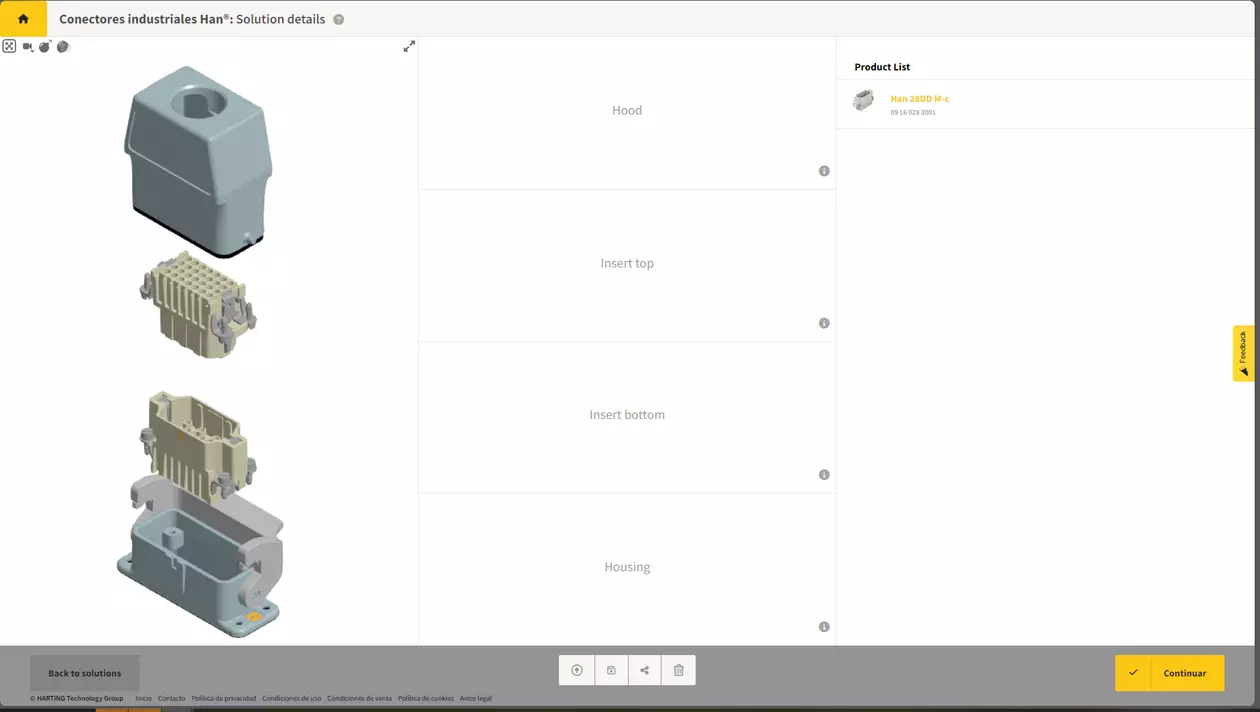This screenshot has height=712, width=1260.
Task: Click the expand fullscreen arrows above the viewer
Action: coord(409,45)
